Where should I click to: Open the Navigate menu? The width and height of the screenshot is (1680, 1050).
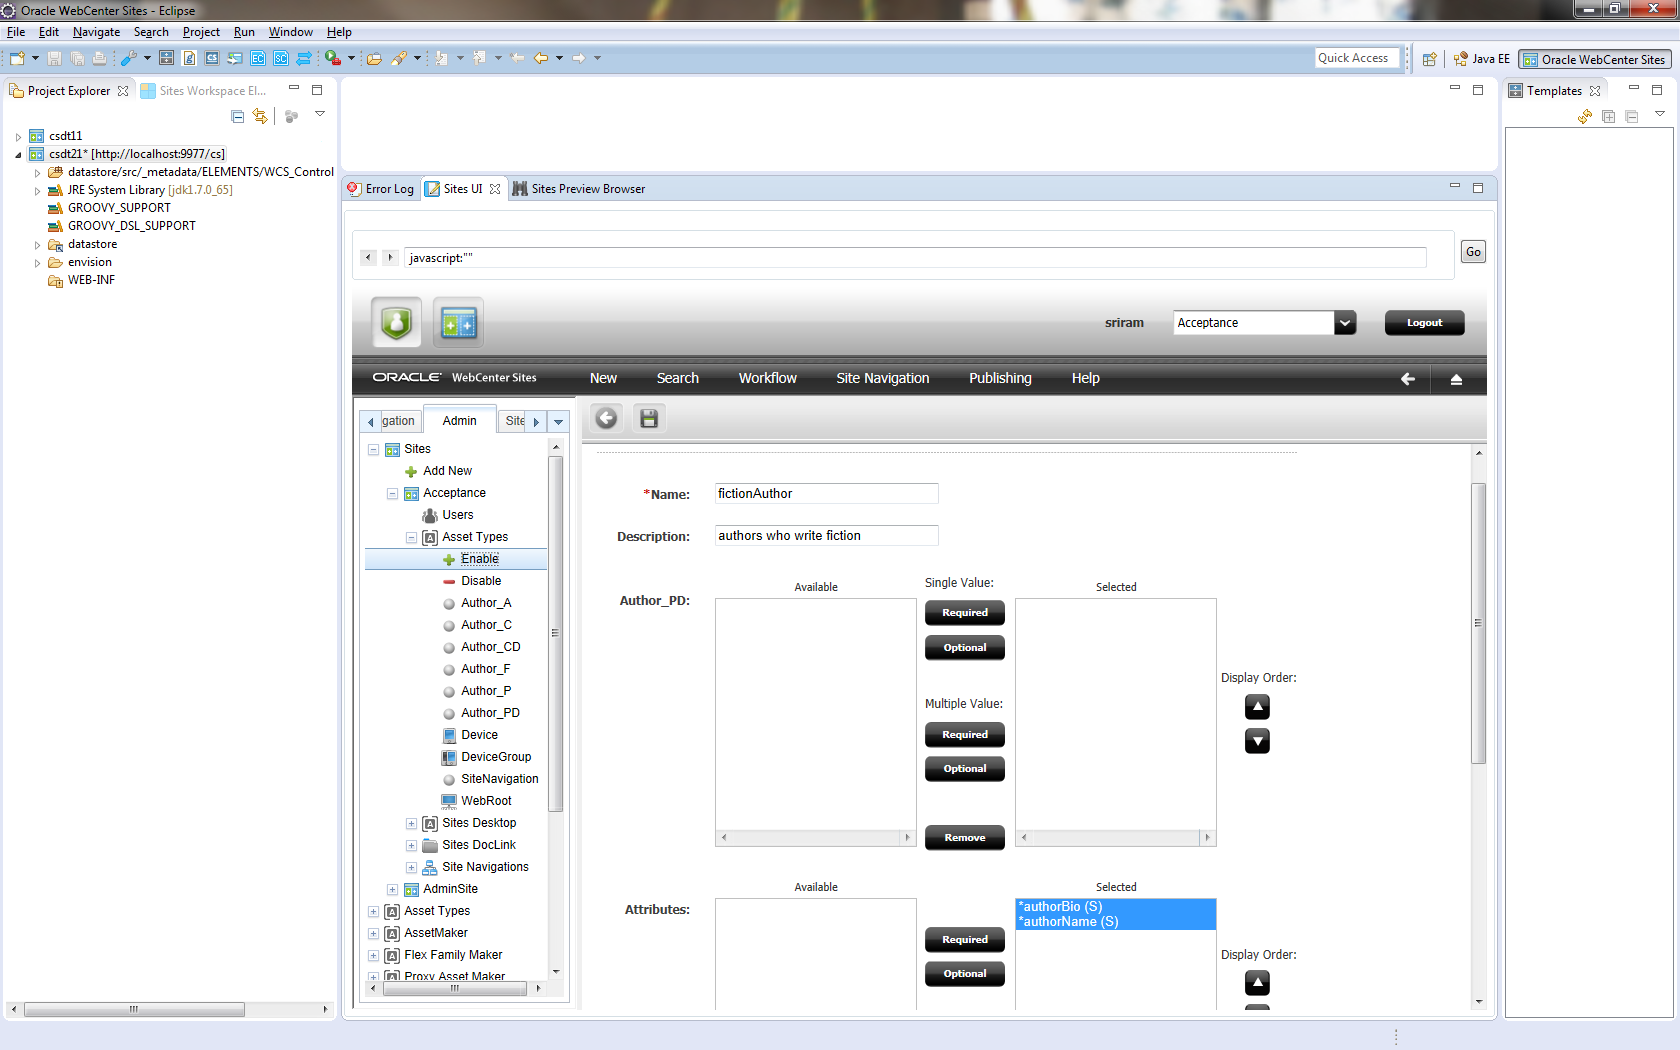point(96,32)
